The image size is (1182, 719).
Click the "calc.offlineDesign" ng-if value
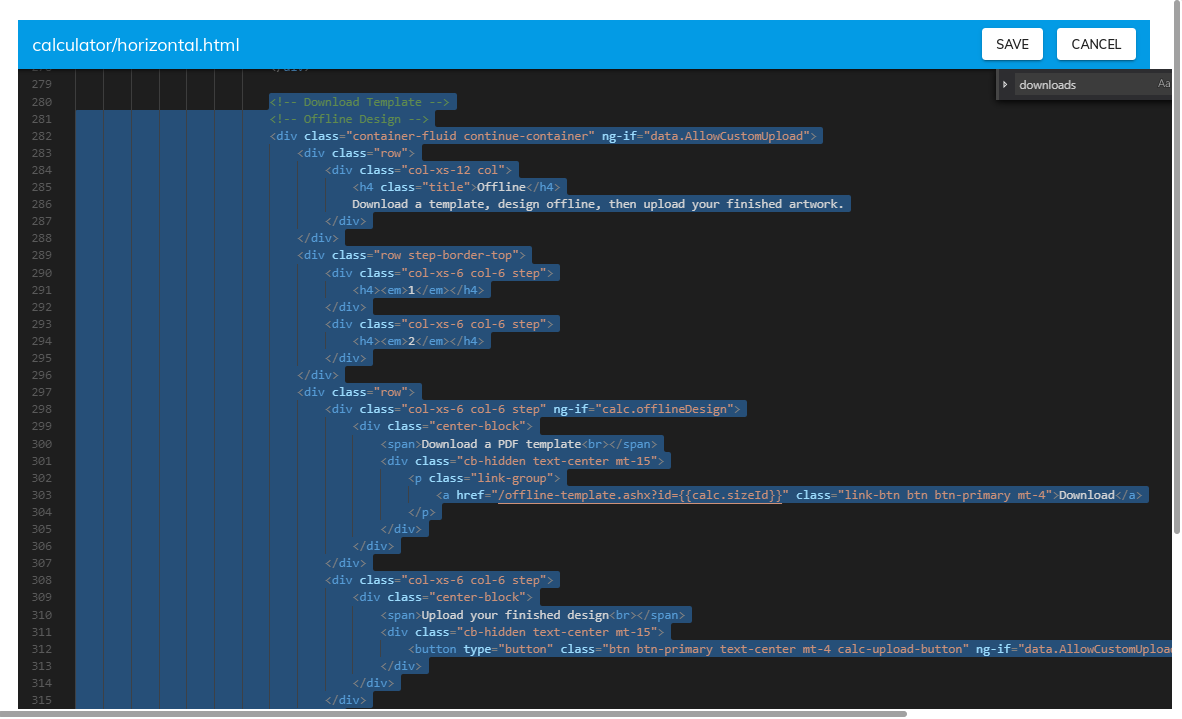click(664, 409)
